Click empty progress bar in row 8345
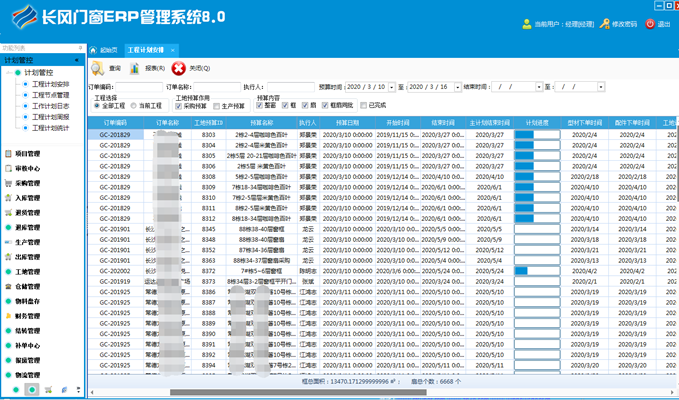 click(537, 229)
